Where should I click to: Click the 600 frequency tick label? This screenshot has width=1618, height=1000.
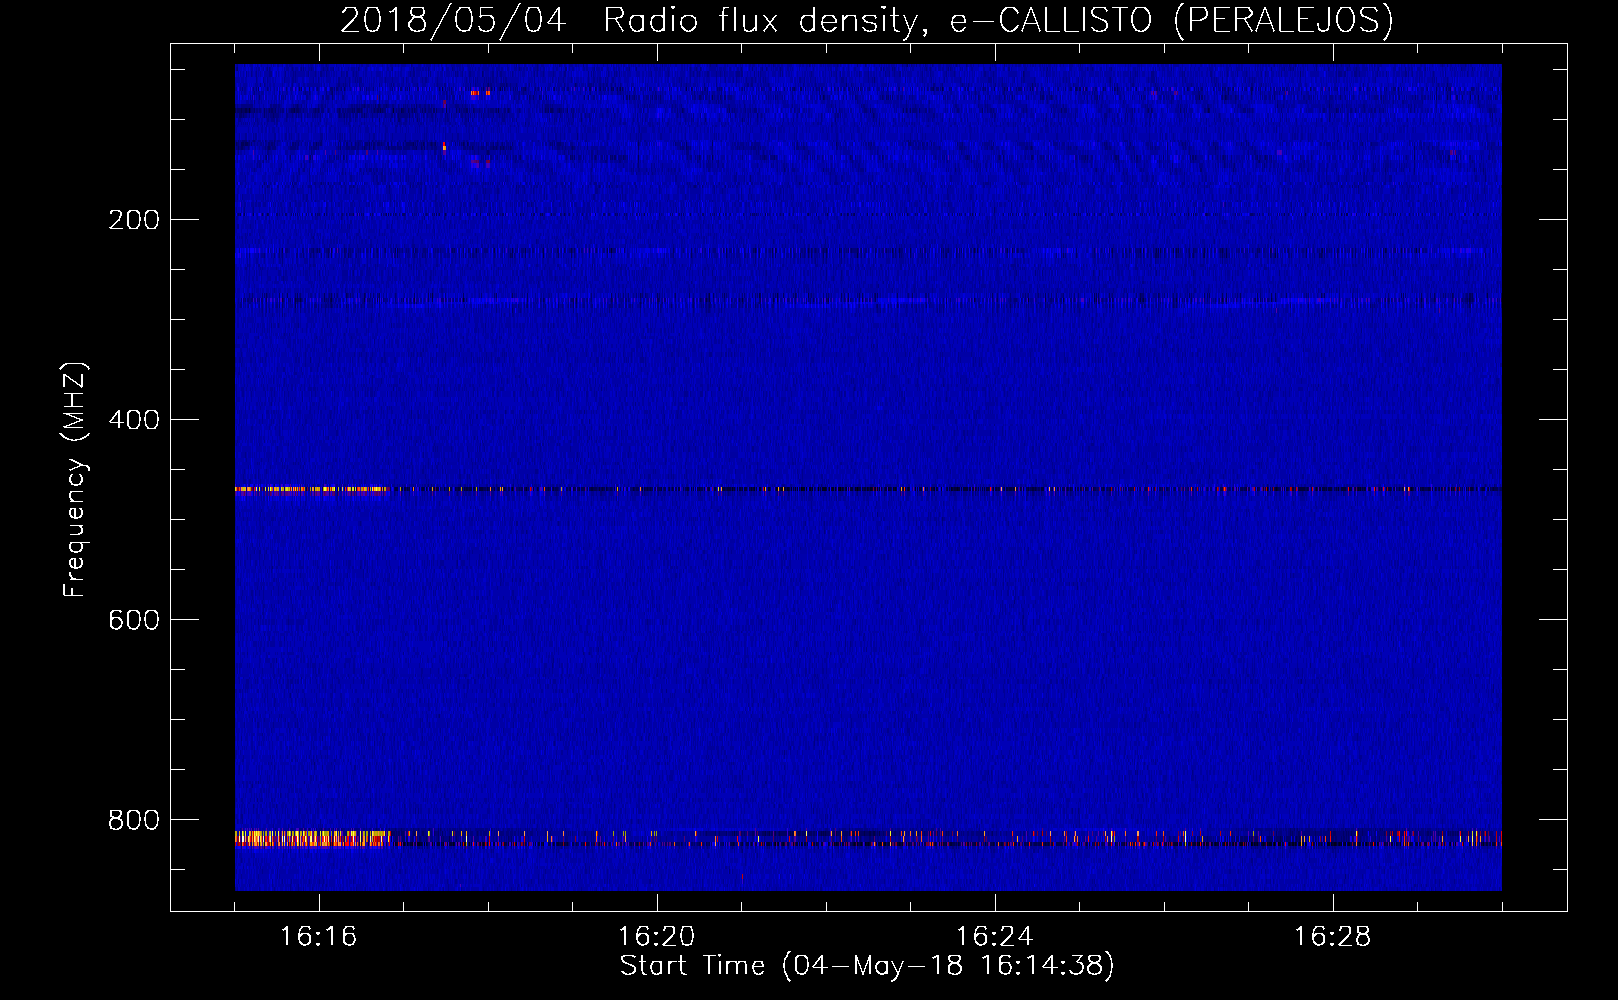pyautogui.click(x=134, y=620)
